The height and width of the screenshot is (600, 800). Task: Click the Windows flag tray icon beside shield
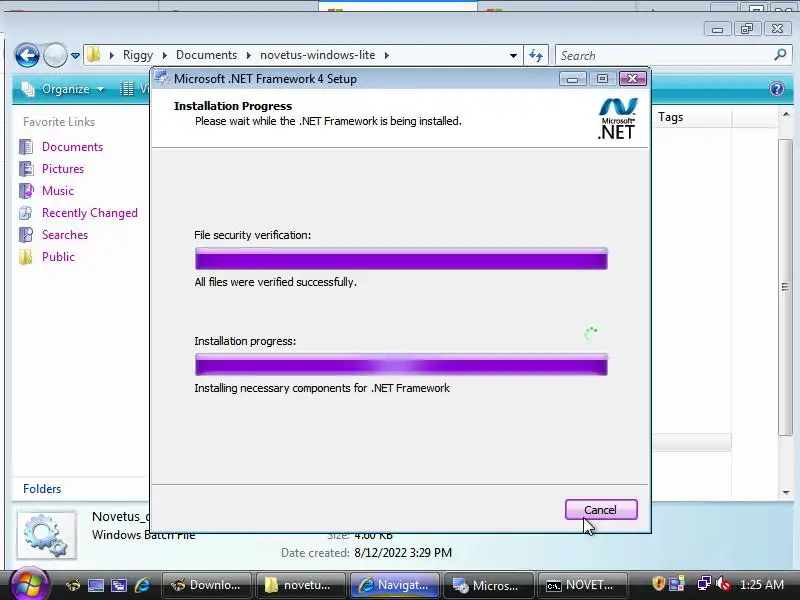678,583
